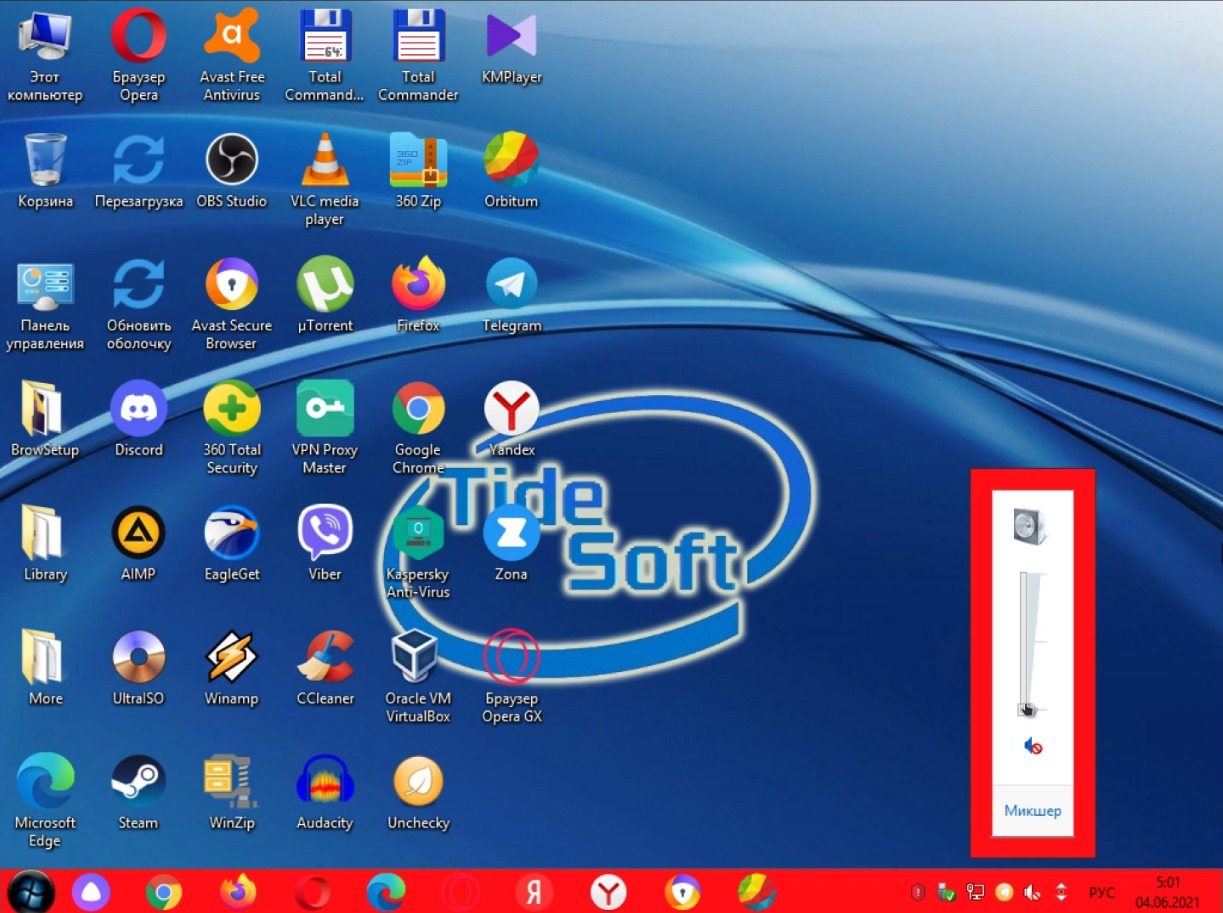
Task: Click the Steam desktop icon
Action: click(138, 783)
